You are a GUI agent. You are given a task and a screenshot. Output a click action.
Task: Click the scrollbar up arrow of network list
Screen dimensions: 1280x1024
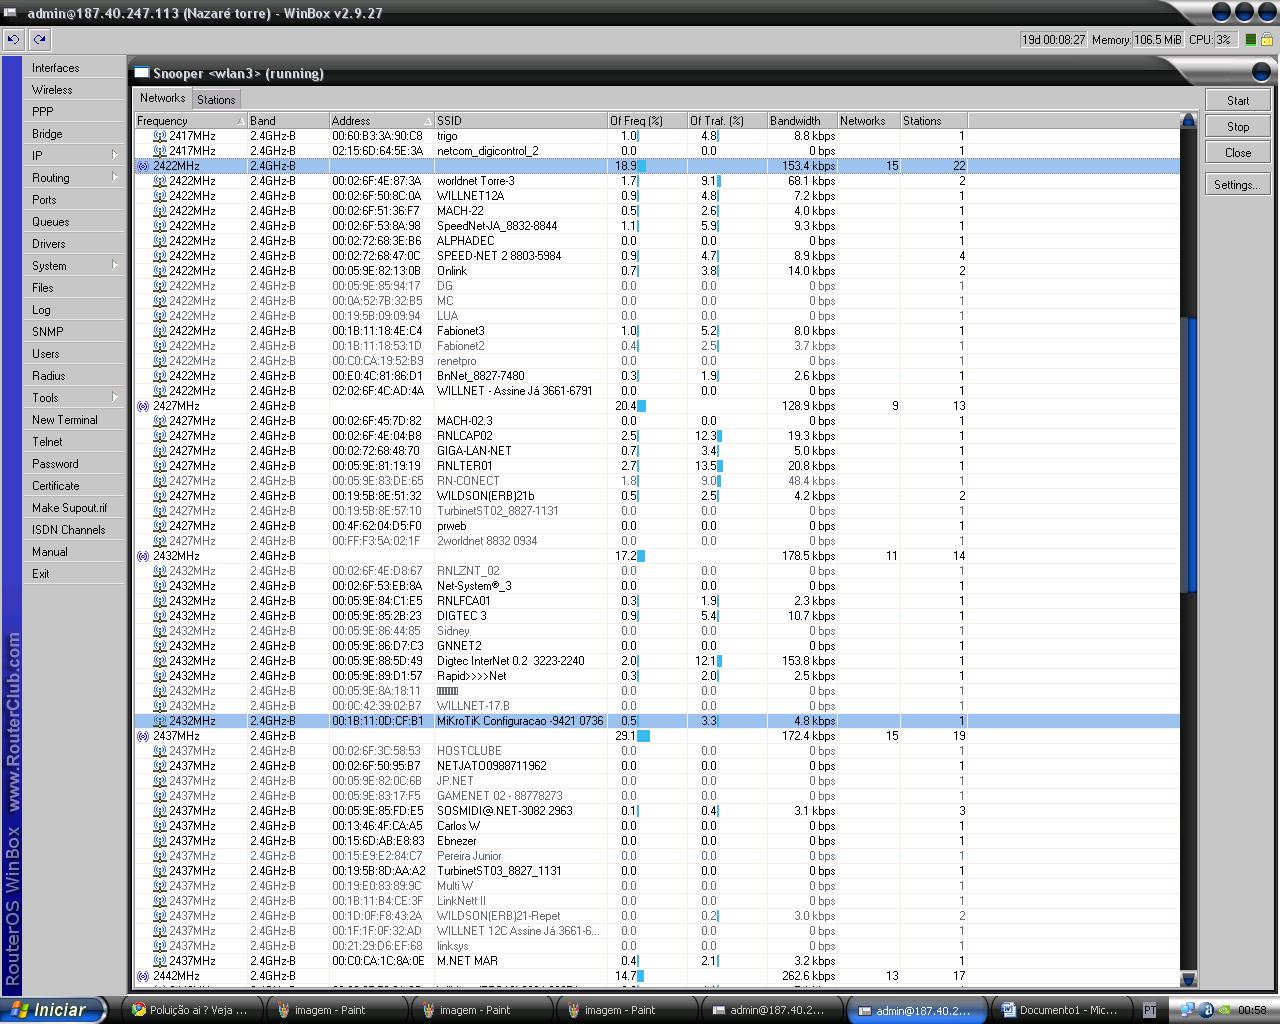point(1188,120)
